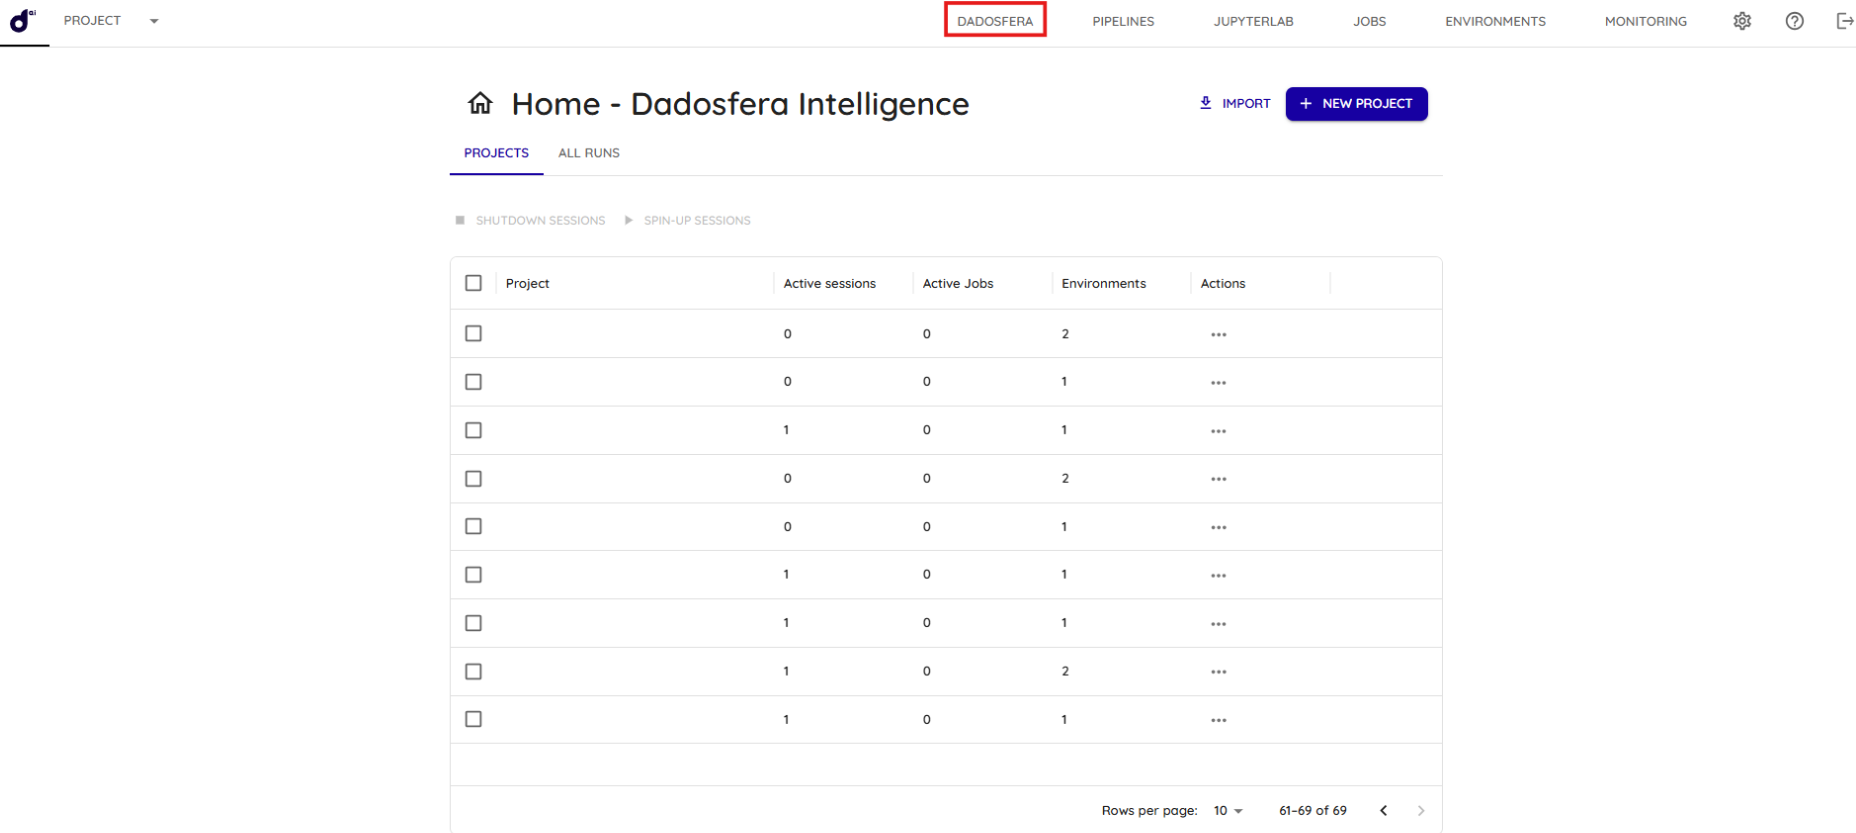The image size is (1856, 833).
Task: Go to the previous page of projects
Action: click(x=1383, y=811)
